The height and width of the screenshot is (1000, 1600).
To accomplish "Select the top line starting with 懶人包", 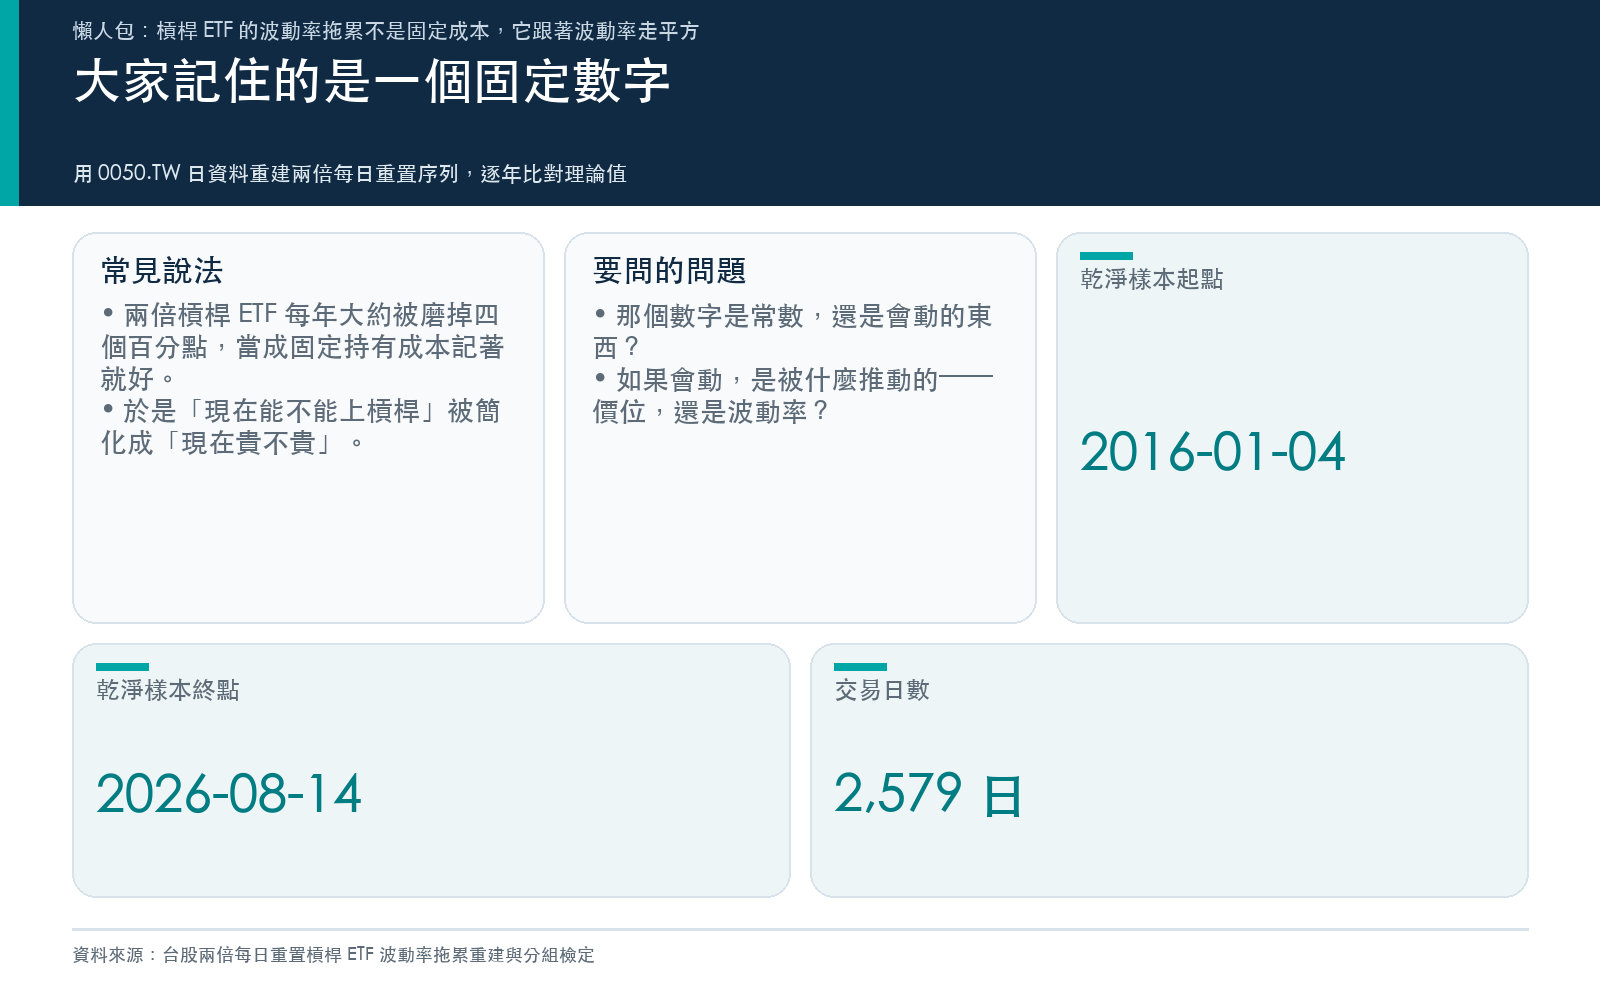I will (x=386, y=31).
